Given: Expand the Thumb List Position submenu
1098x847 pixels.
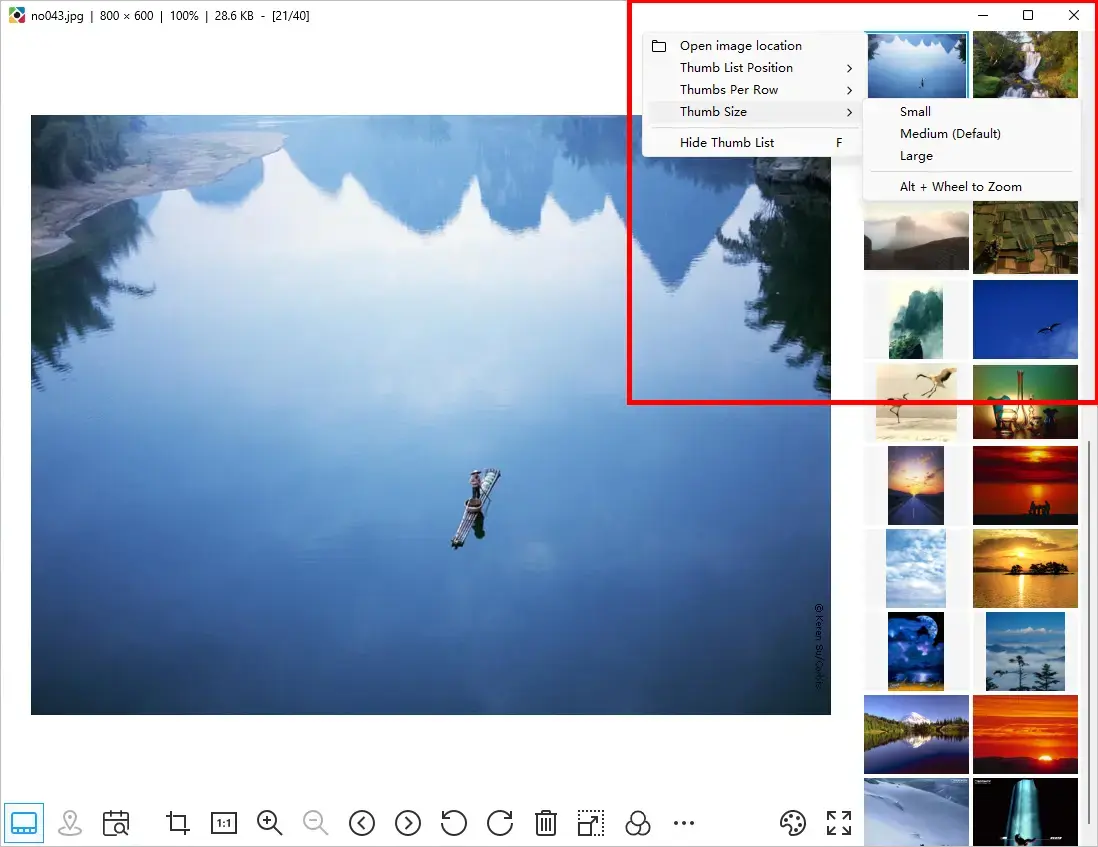Looking at the screenshot, I should pyautogui.click(x=735, y=67).
